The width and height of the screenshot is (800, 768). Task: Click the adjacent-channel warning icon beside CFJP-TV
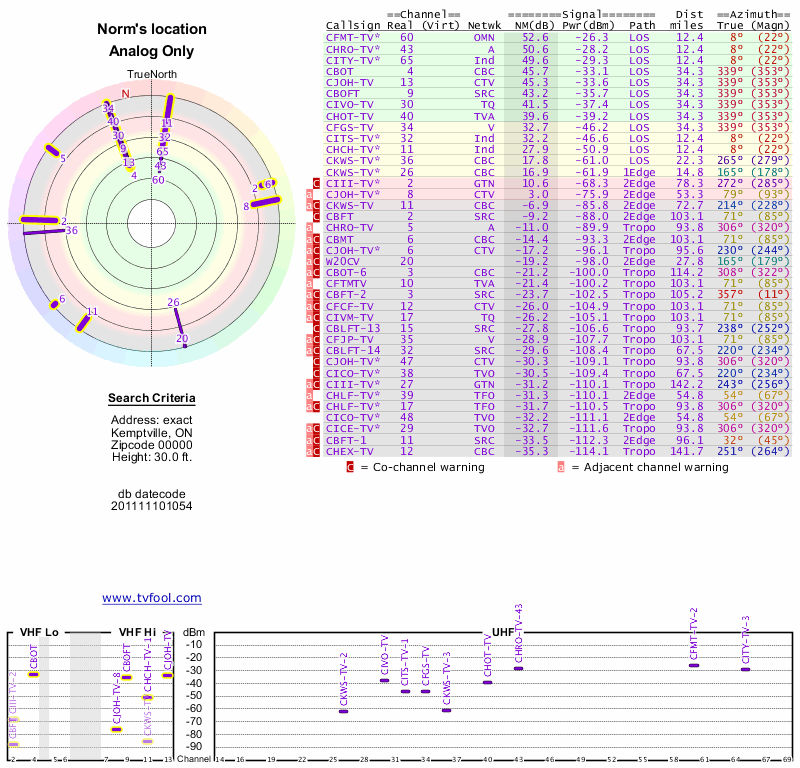310,338
